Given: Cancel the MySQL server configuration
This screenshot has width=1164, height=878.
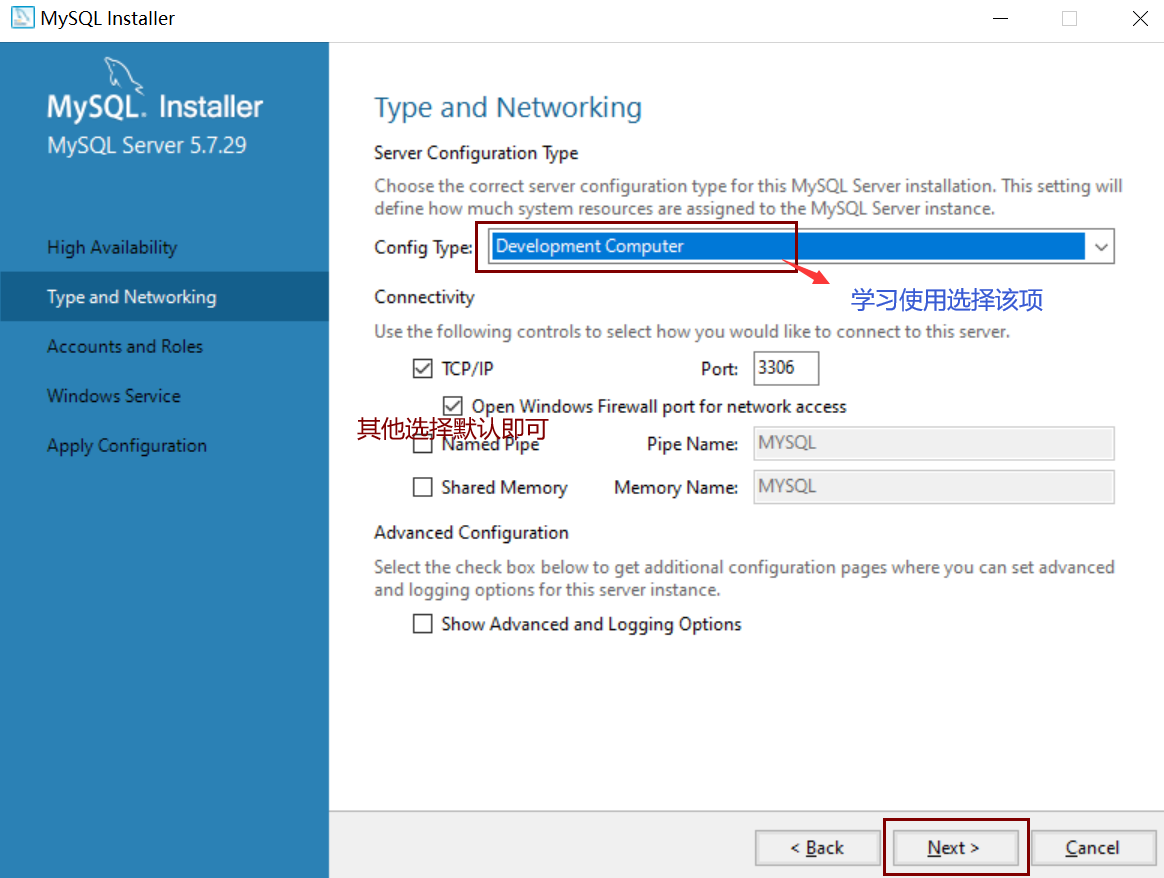Looking at the screenshot, I should (x=1093, y=847).
